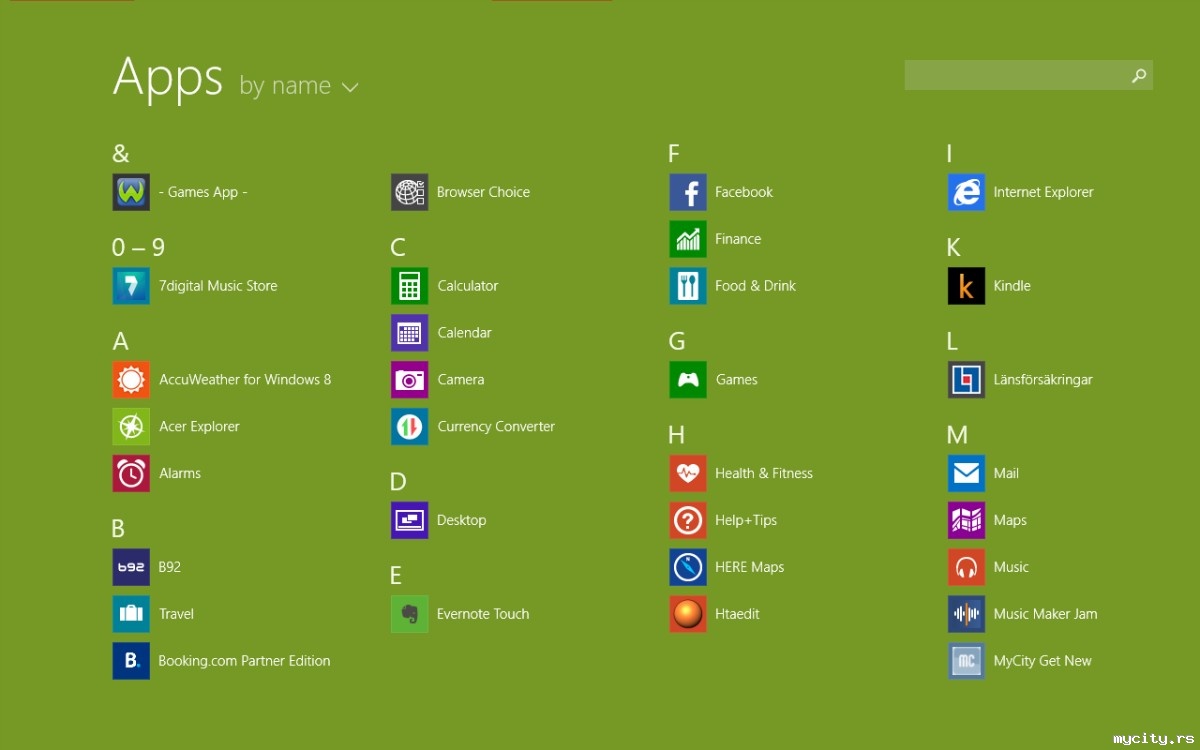This screenshot has width=1200, height=750.
Task: Expand the 'by name' sort dropdown
Action: pyautogui.click(x=286, y=87)
